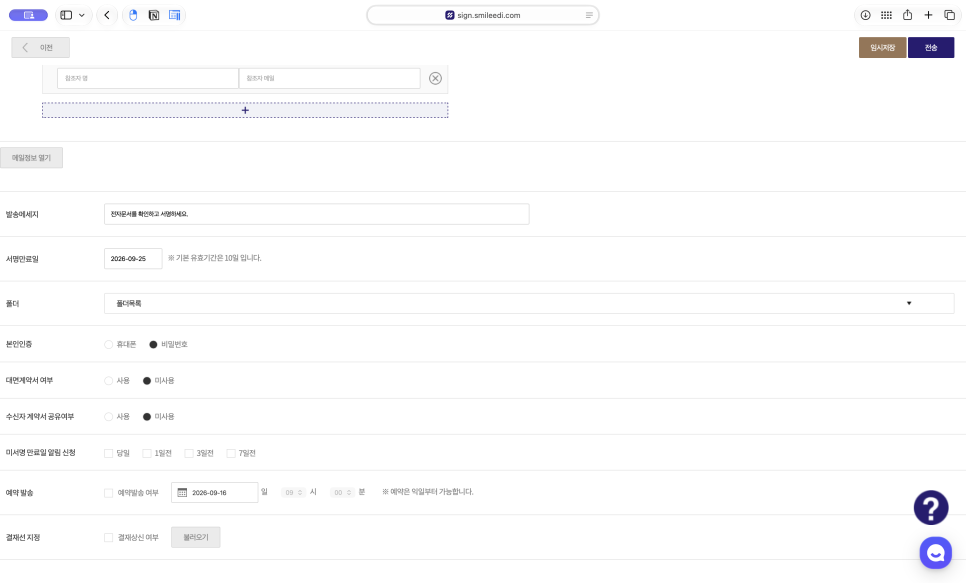Open the grid apps icon in toolbar
Image resolution: width=966 pixels, height=583 pixels.
[x=887, y=15]
